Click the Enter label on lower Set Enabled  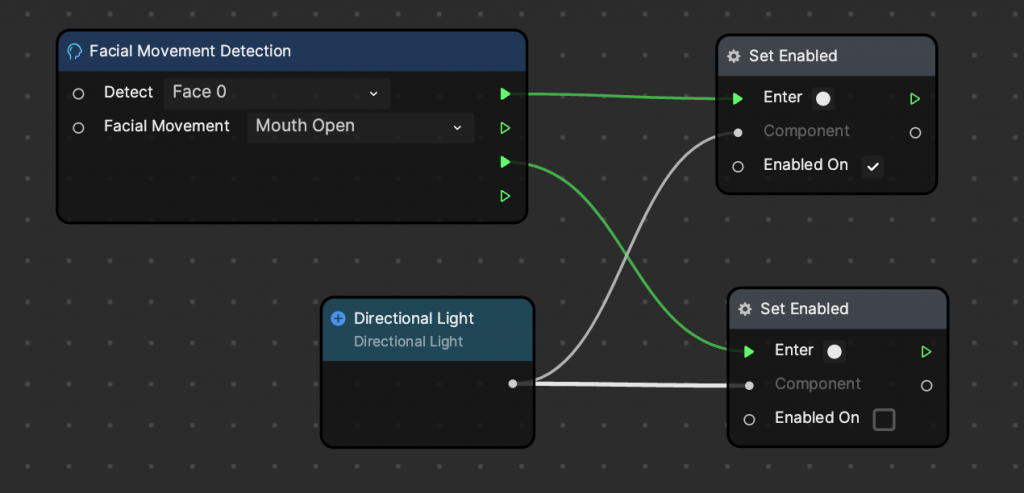[793, 350]
